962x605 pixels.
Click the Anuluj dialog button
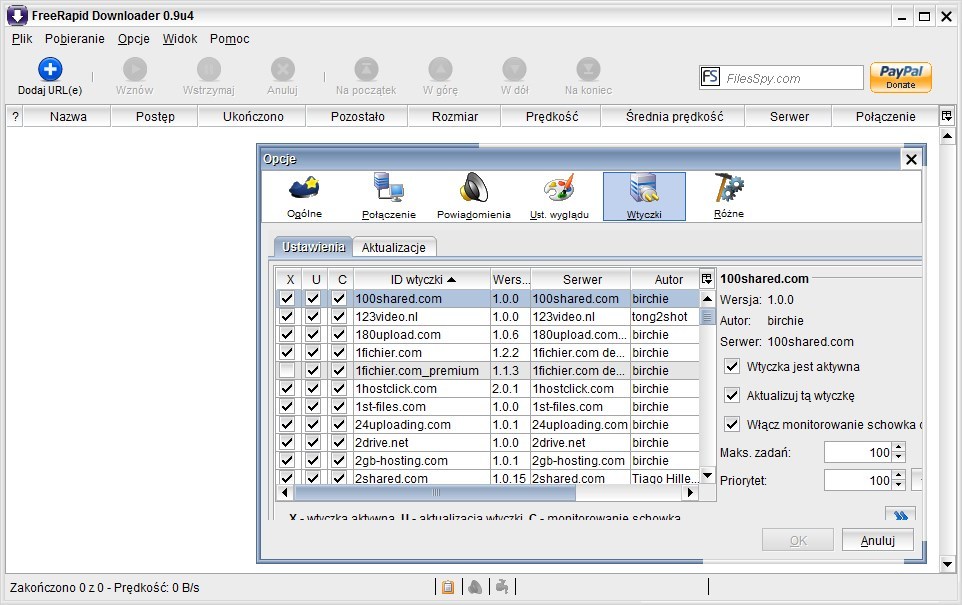[x=877, y=541]
